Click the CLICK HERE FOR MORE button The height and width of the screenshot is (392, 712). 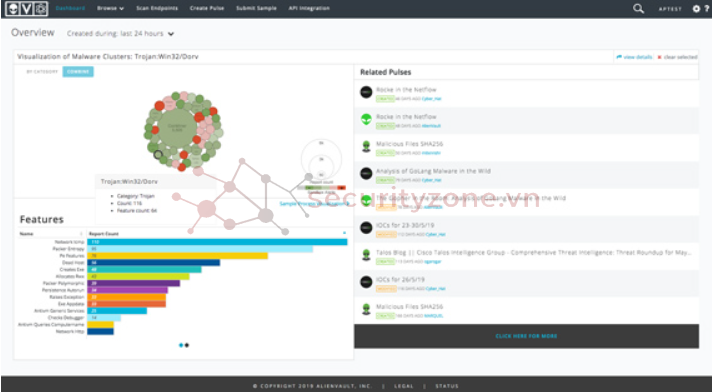[526, 336]
